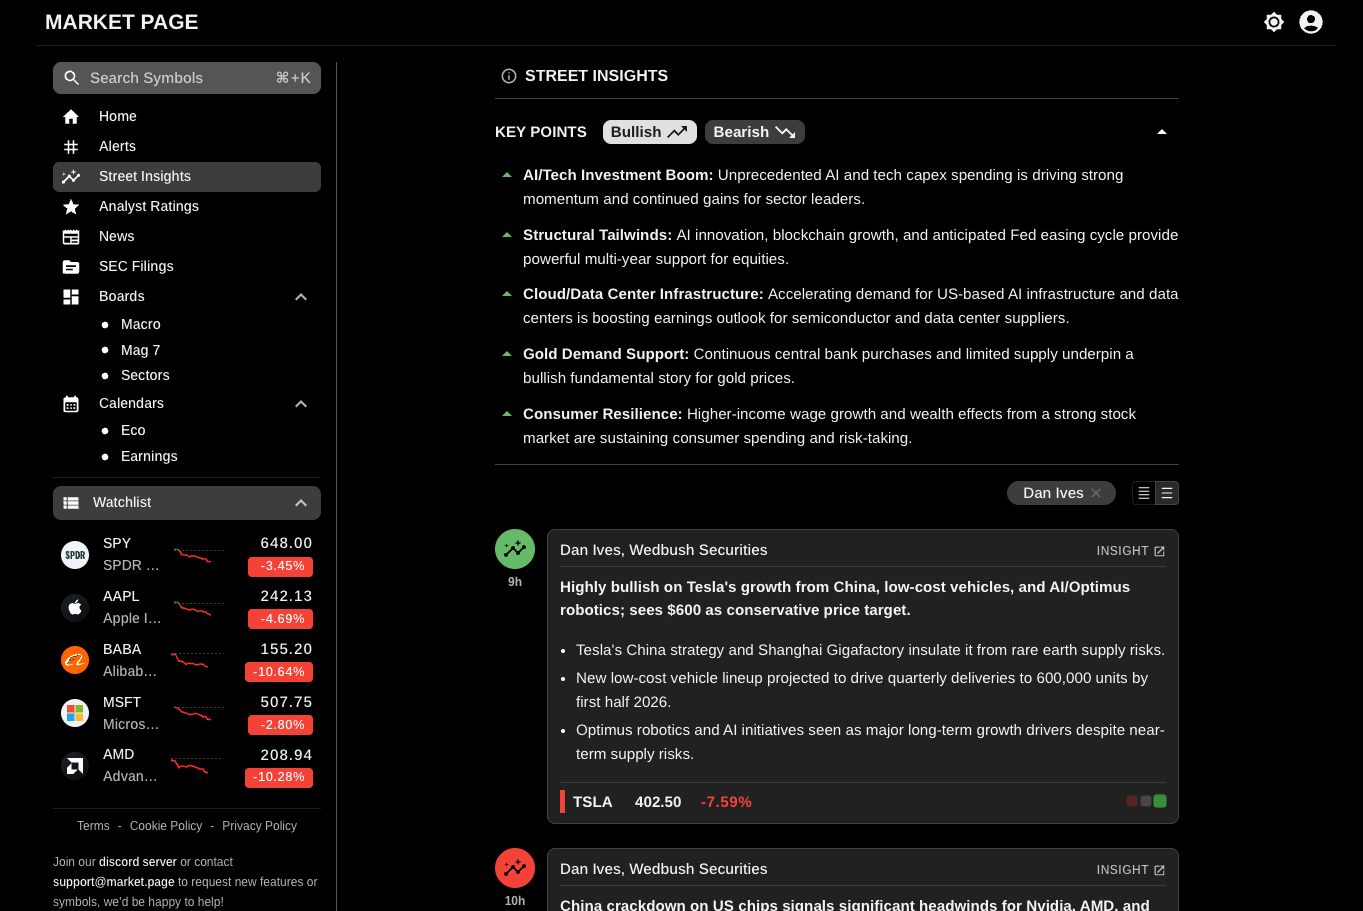Click the Terms link
Viewport: 1363px width, 911px height.
pyautogui.click(x=93, y=826)
